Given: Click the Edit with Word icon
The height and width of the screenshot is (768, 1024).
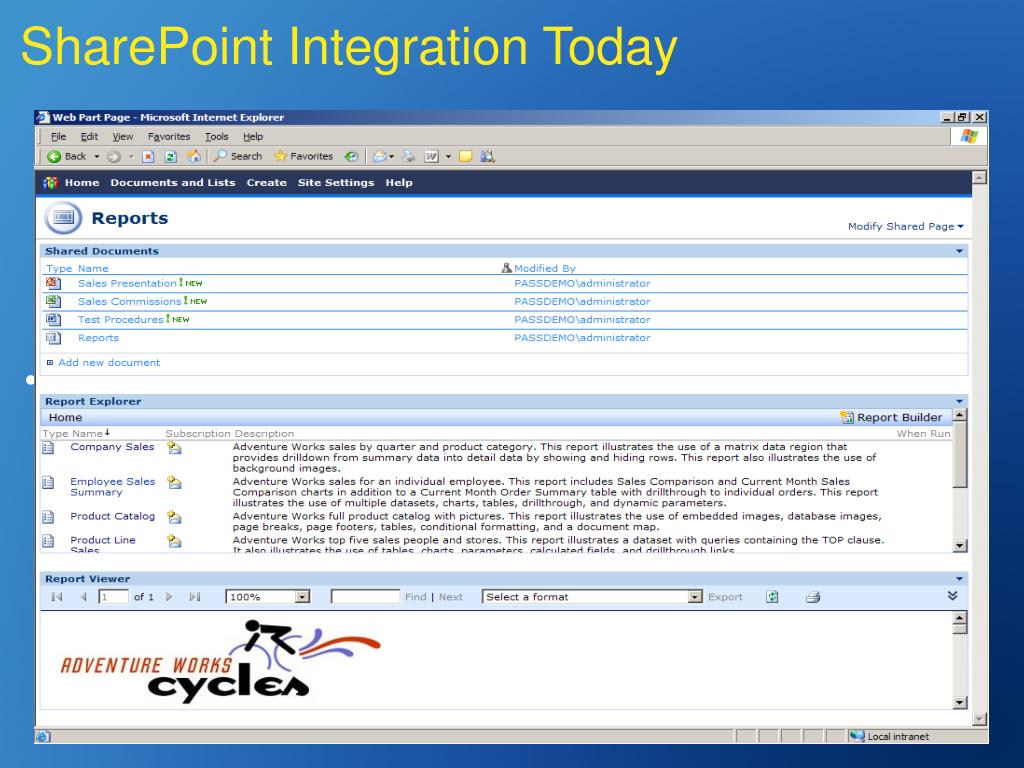Looking at the screenshot, I should [432, 156].
